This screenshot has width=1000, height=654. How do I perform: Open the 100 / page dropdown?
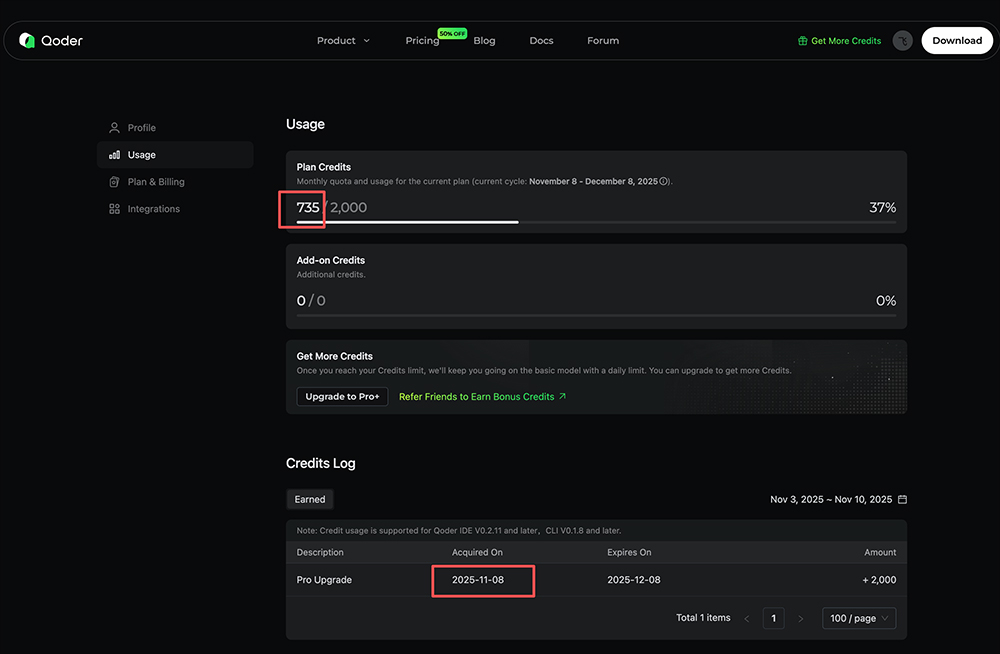859,618
